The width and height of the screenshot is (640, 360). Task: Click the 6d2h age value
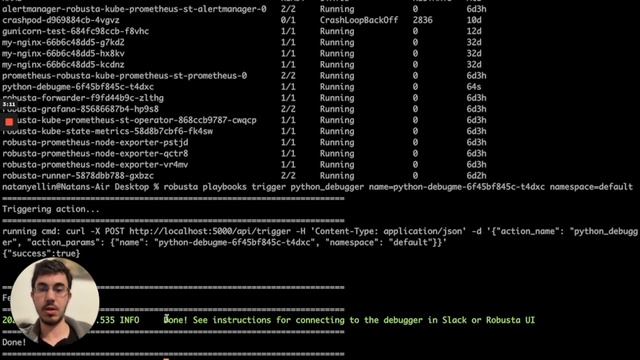coord(476,176)
